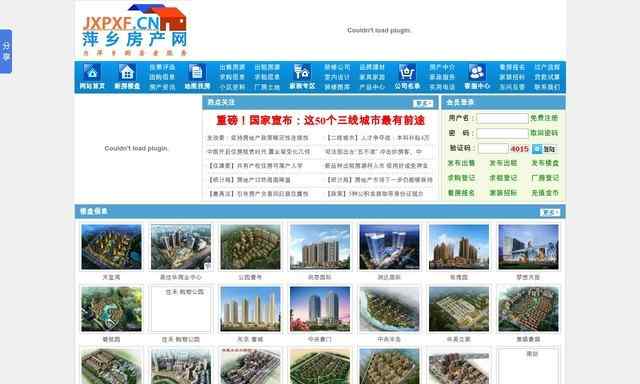The image size is (640, 384).
Task: Click the 取回密码 recover password link
Action: click(544, 133)
